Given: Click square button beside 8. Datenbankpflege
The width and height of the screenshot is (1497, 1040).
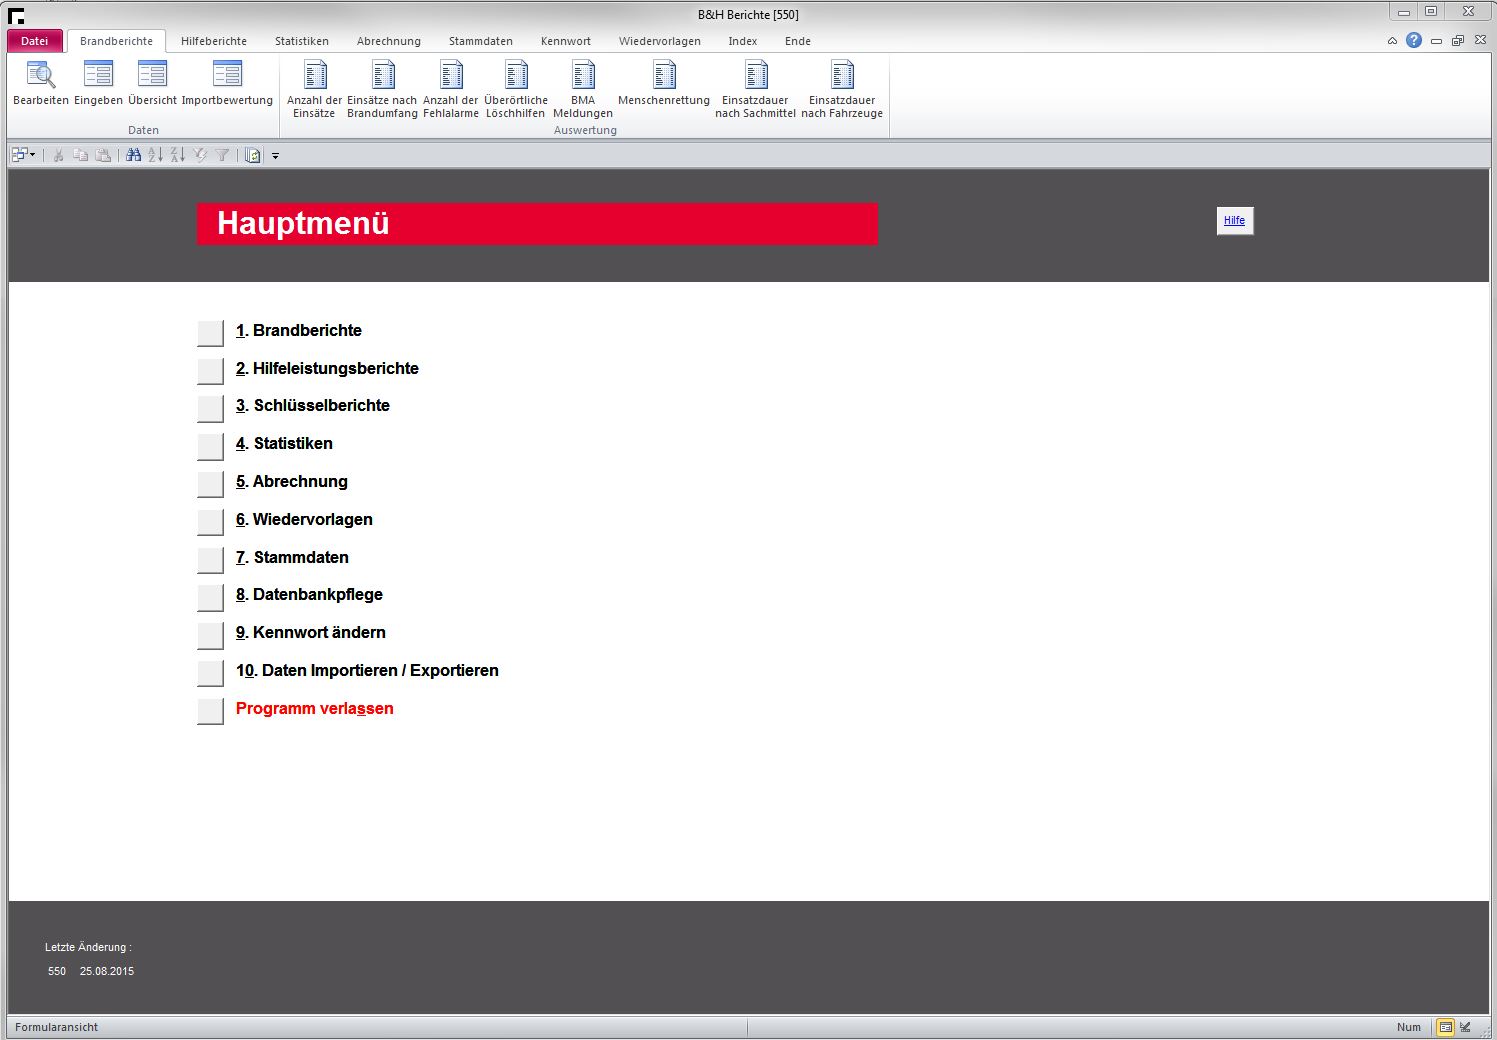Looking at the screenshot, I should point(210,597).
